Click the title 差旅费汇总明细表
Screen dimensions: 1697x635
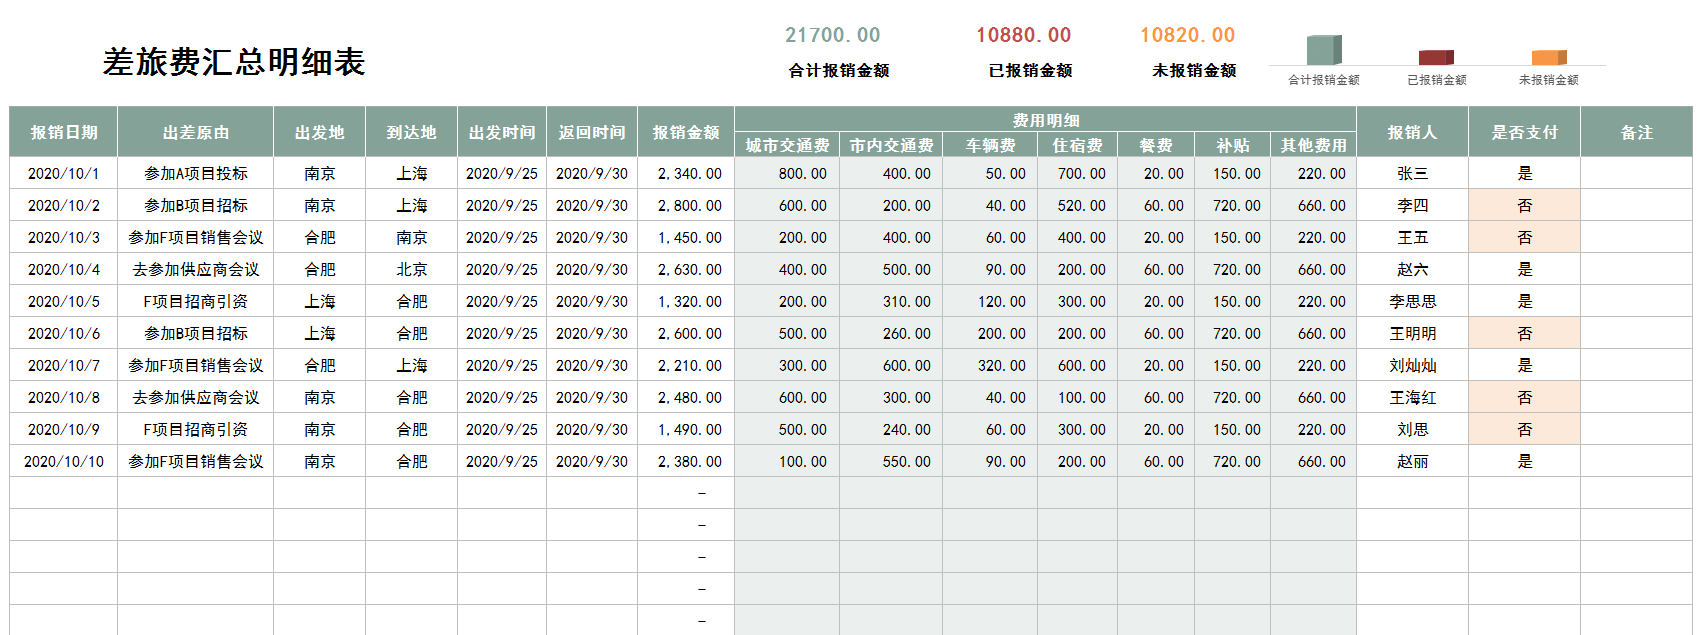pyautogui.click(x=234, y=62)
